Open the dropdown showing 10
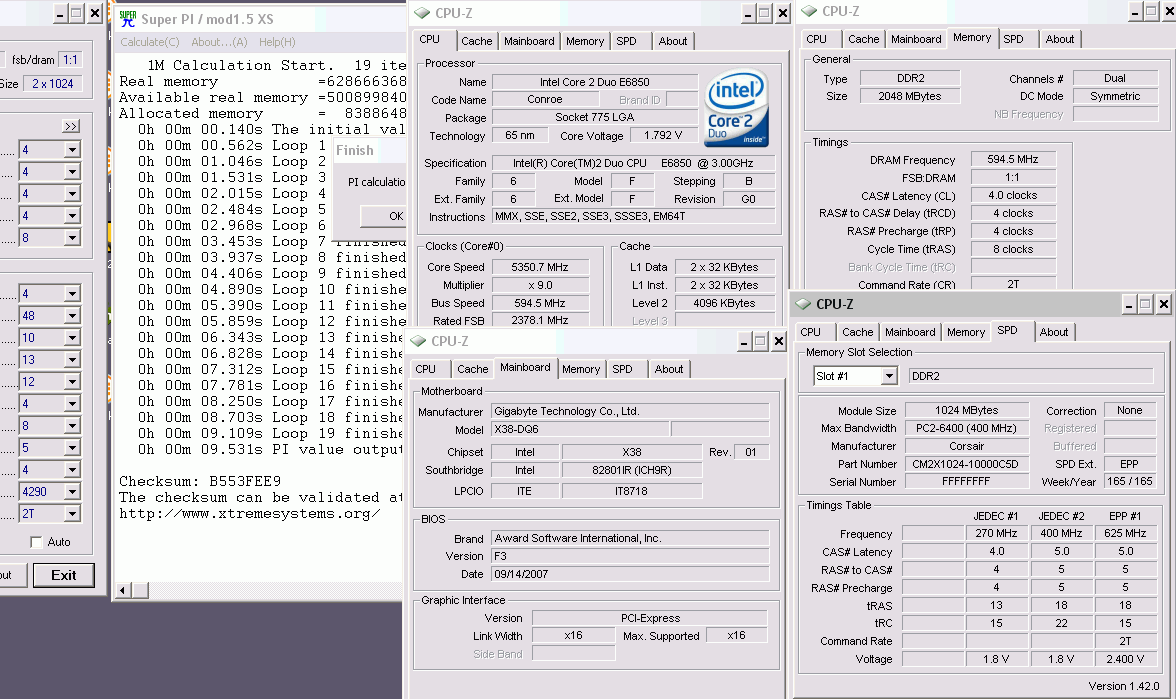1176x699 pixels. pyautogui.click(x=72, y=338)
